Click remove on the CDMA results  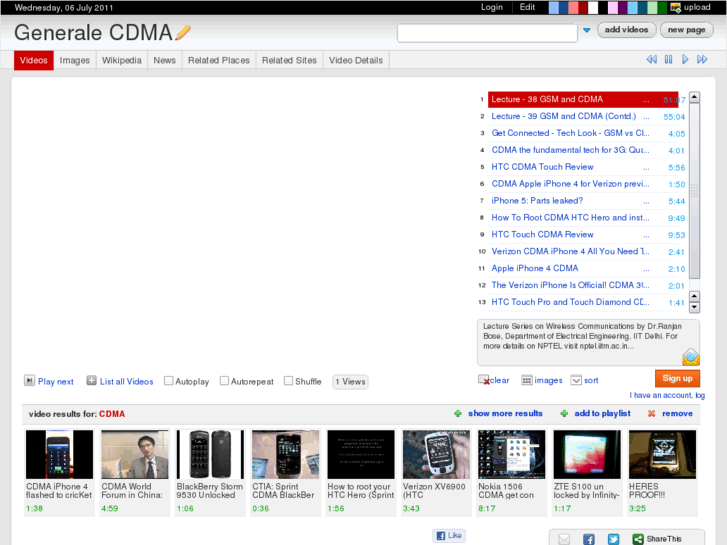[x=677, y=413]
